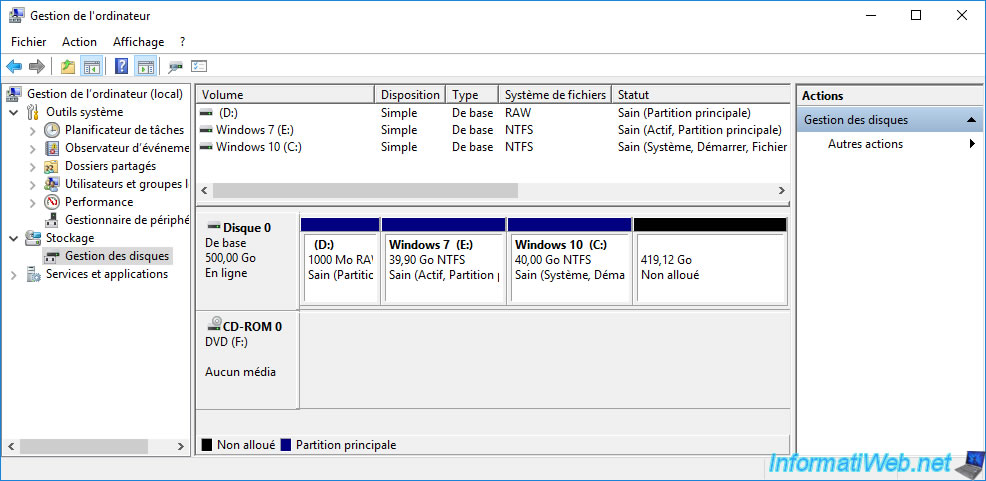Expand the Dossiers partagés node
Screen dimensions: 986x481
(x=33, y=167)
